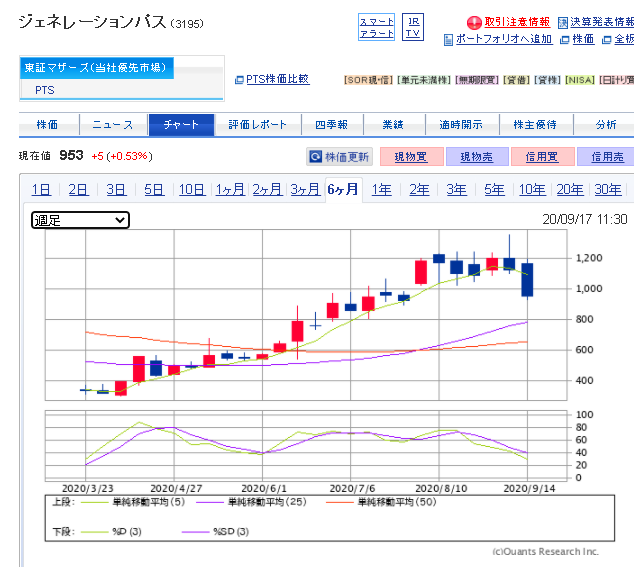Viewport: 634px width, 567px height.
Task: Select the 1ヶ月 chart period
Action: [230, 190]
